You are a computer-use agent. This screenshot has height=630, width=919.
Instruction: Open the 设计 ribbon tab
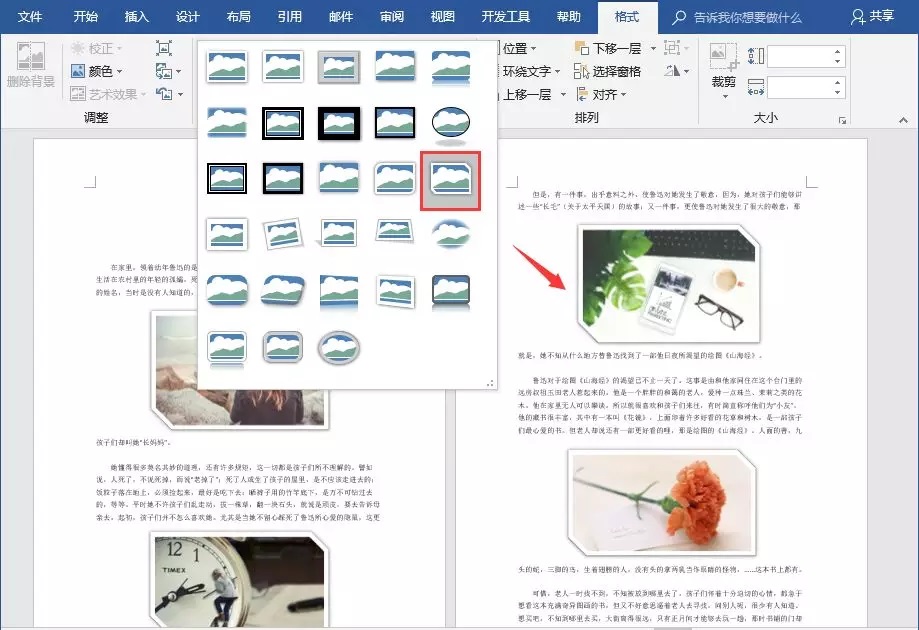188,16
